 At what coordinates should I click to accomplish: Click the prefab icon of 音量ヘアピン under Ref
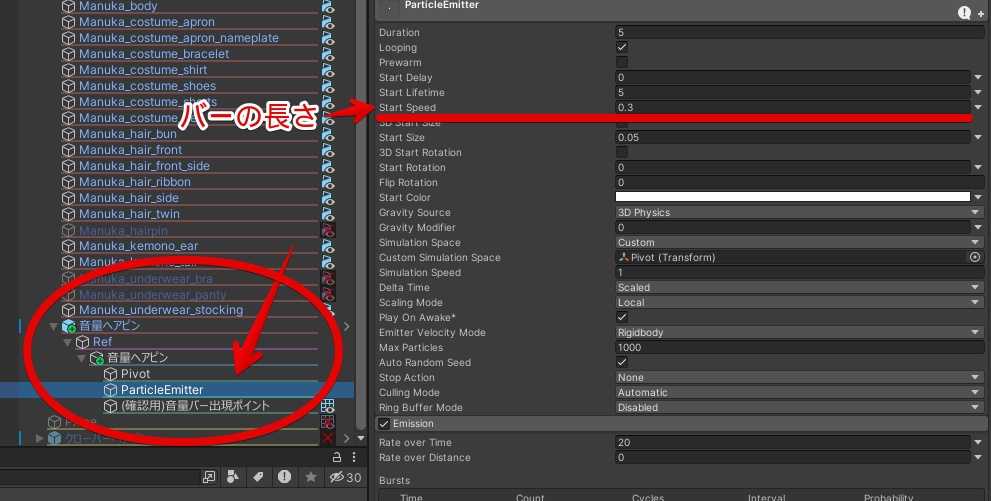pos(97,358)
